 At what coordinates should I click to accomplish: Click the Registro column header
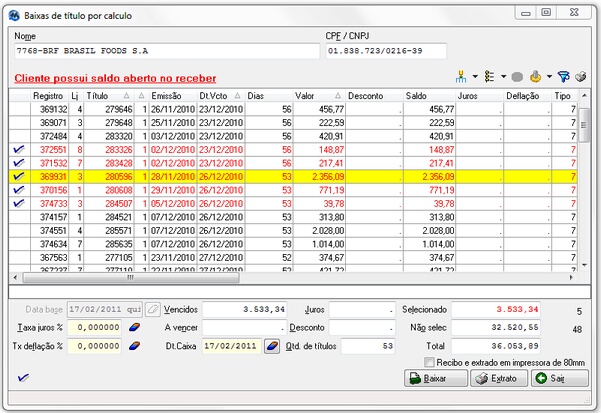pyautogui.click(x=49, y=96)
